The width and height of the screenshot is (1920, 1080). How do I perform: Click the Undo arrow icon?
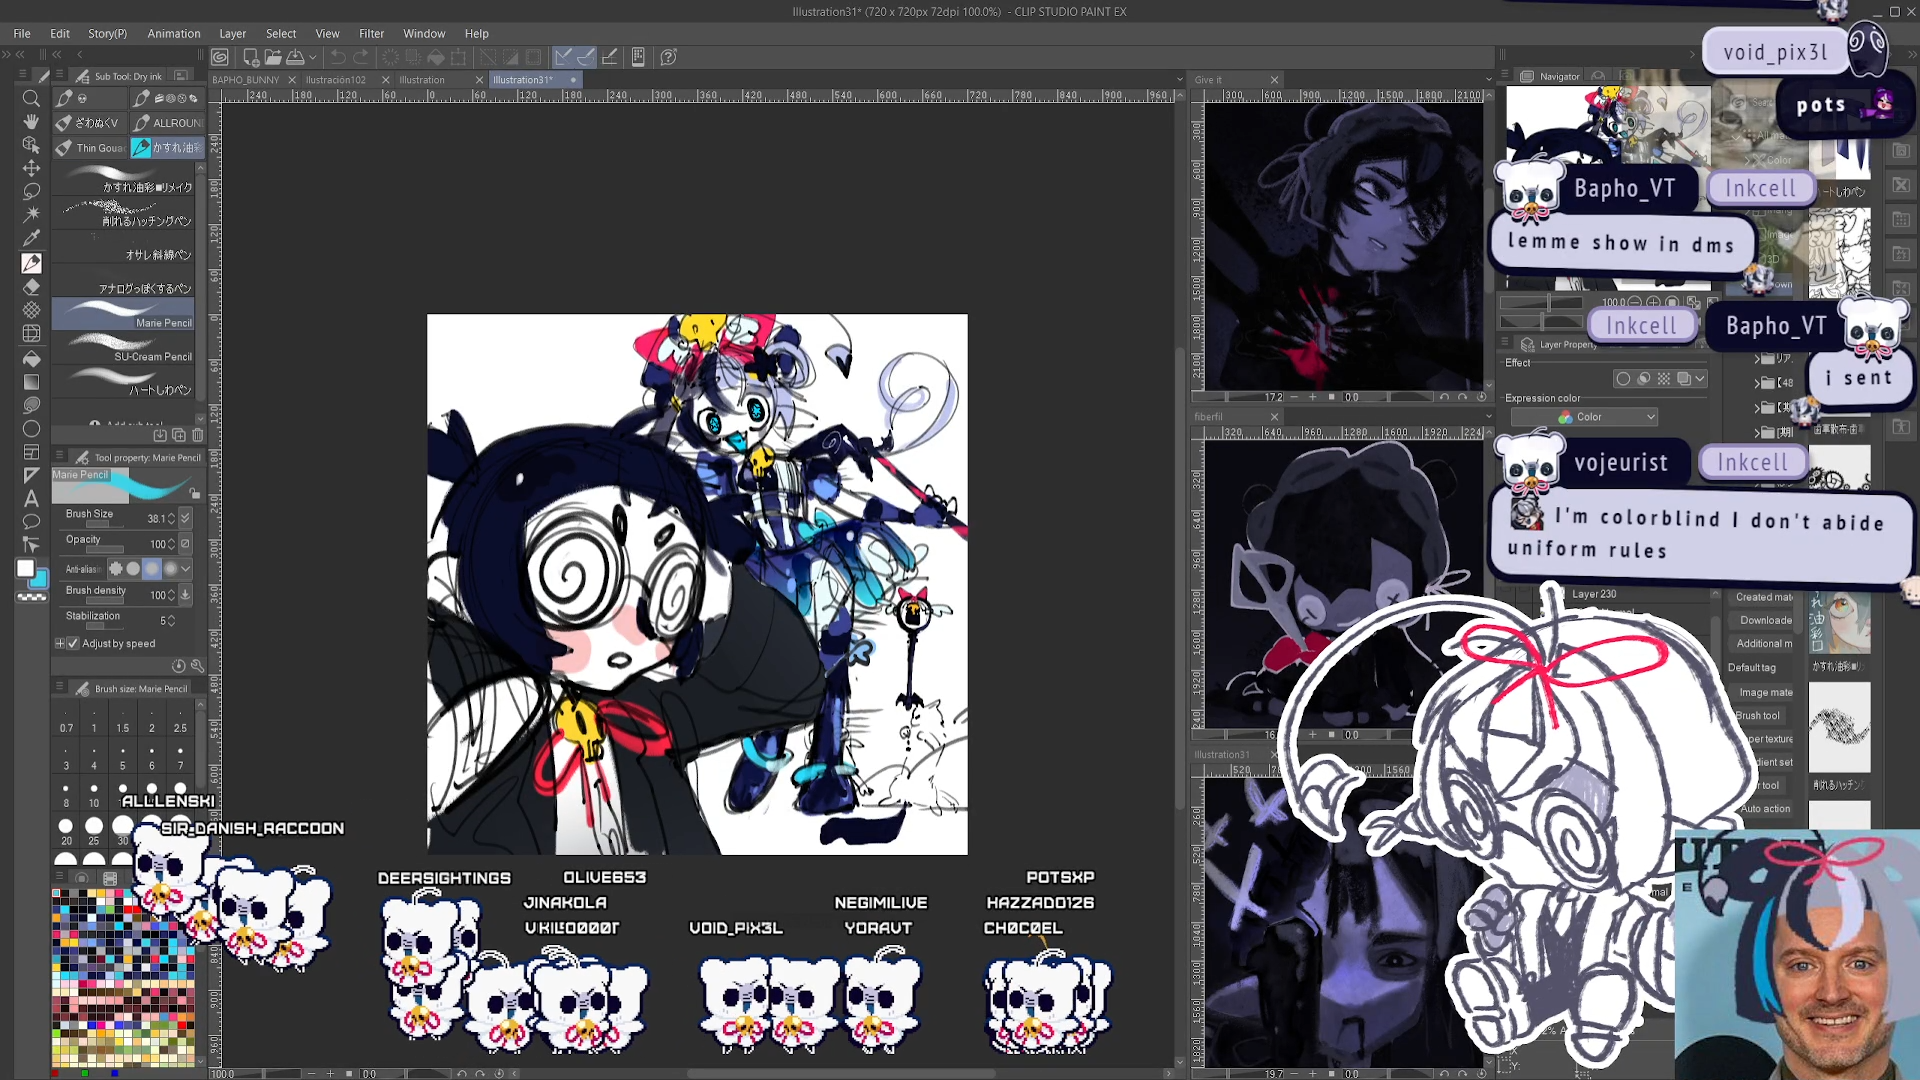point(338,57)
